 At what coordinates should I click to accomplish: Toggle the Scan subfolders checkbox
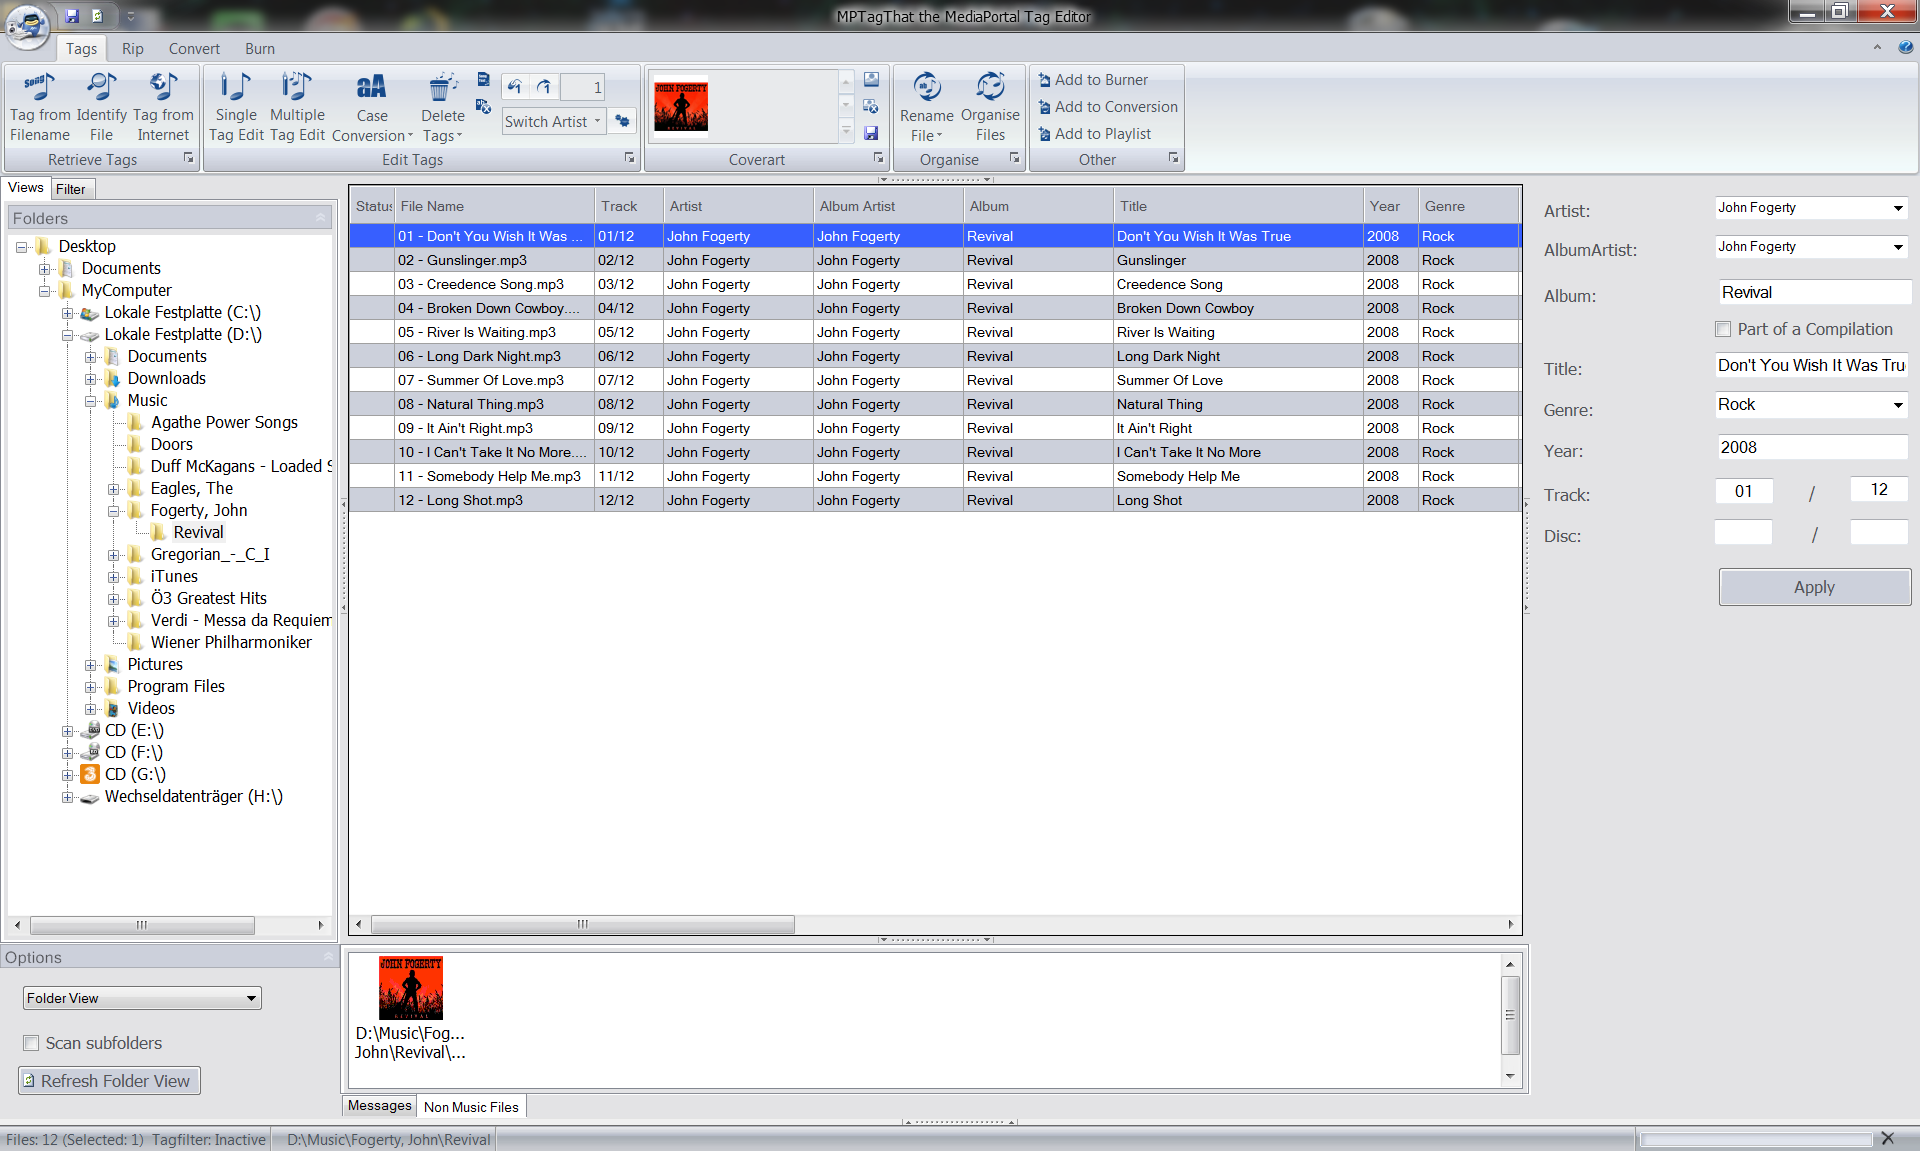coord(31,1043)
